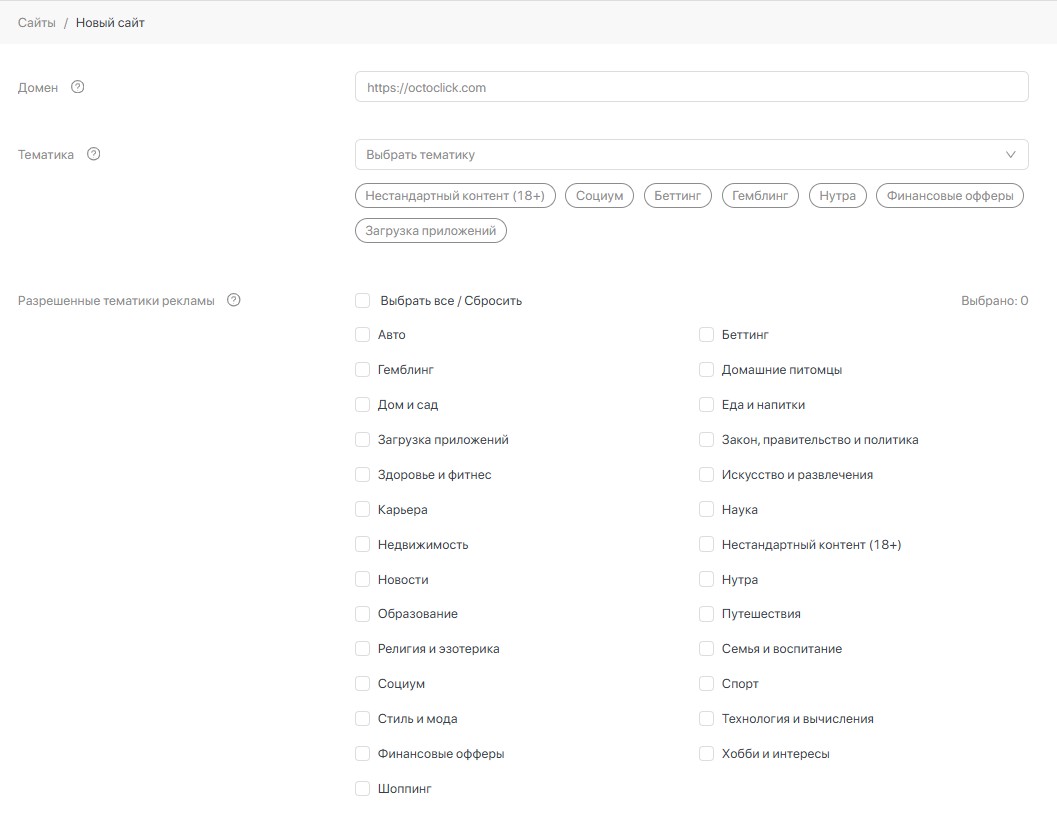
Task: Pick the Социум quick tag
Action: coord(599,196)
